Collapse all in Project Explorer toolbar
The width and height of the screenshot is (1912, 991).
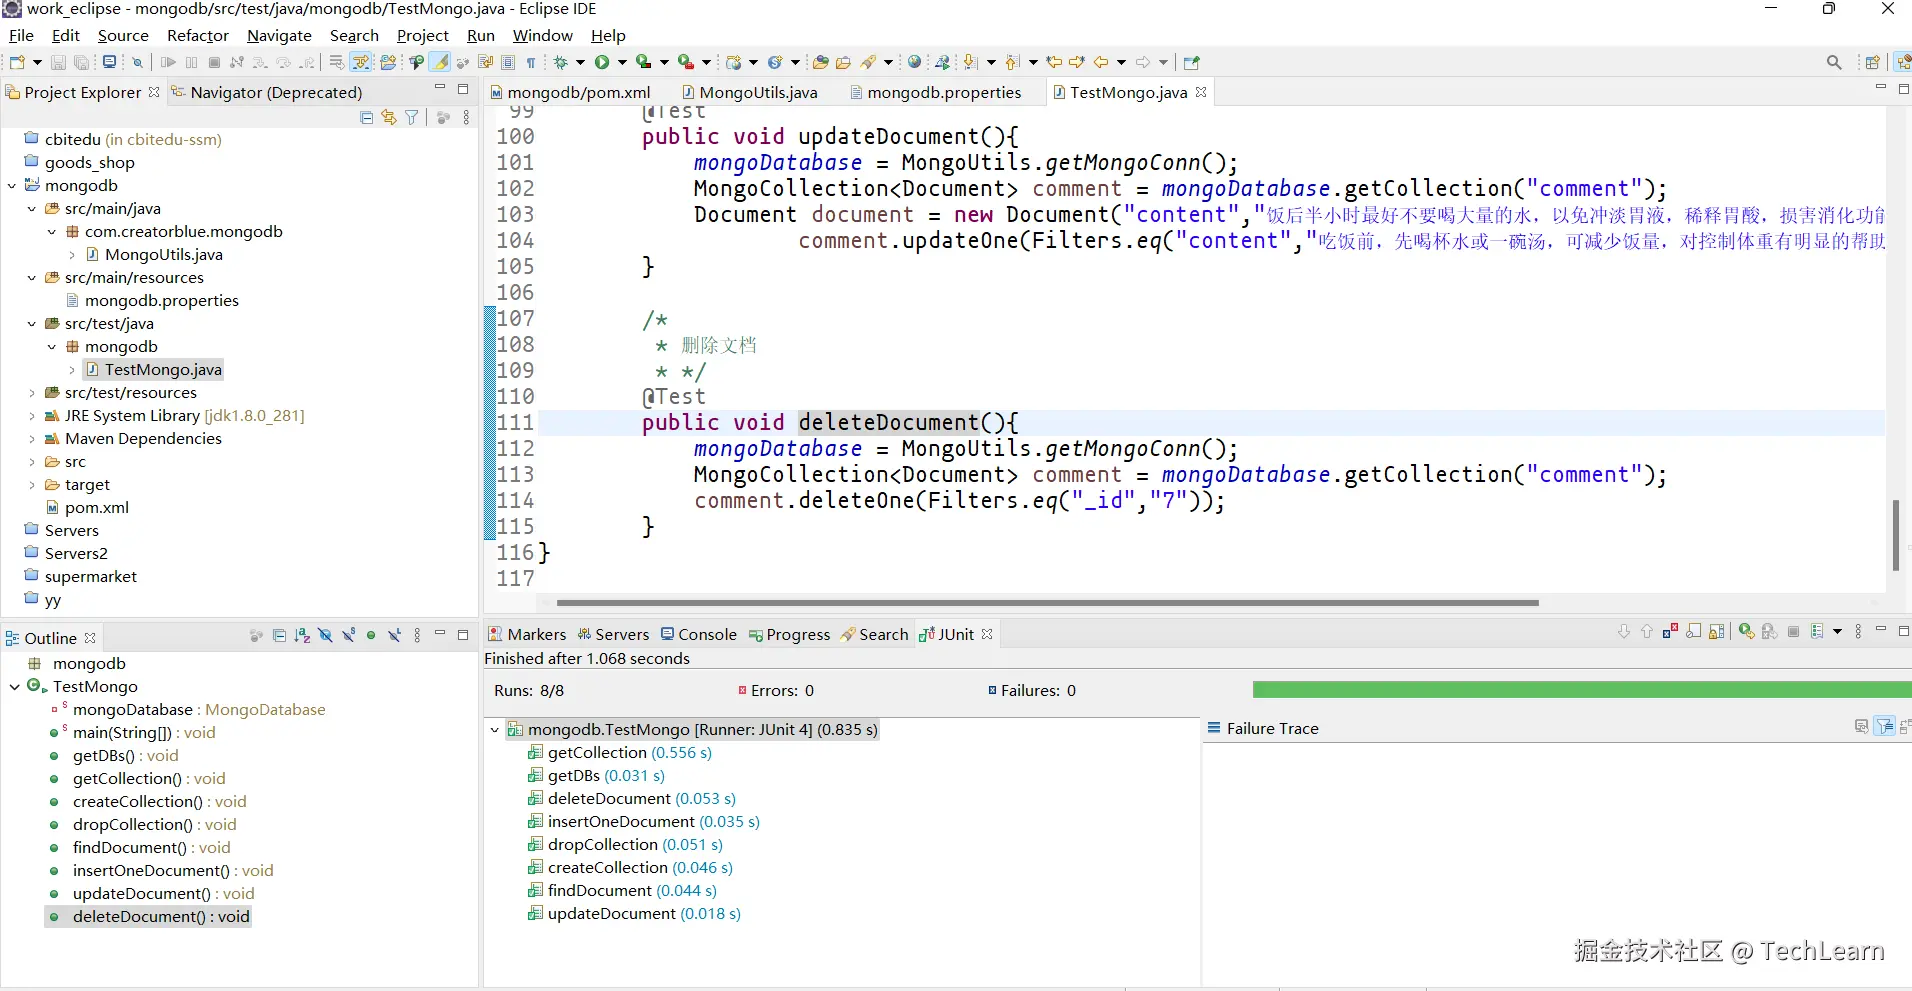[366, 118]
